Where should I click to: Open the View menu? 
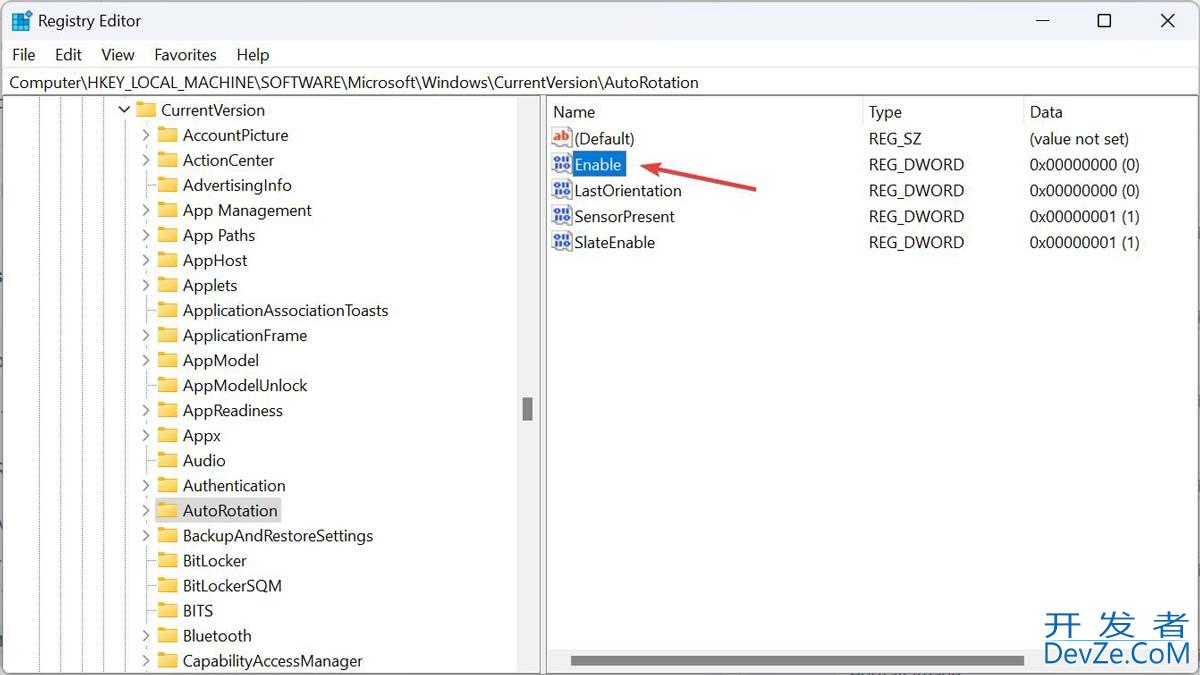118,55
